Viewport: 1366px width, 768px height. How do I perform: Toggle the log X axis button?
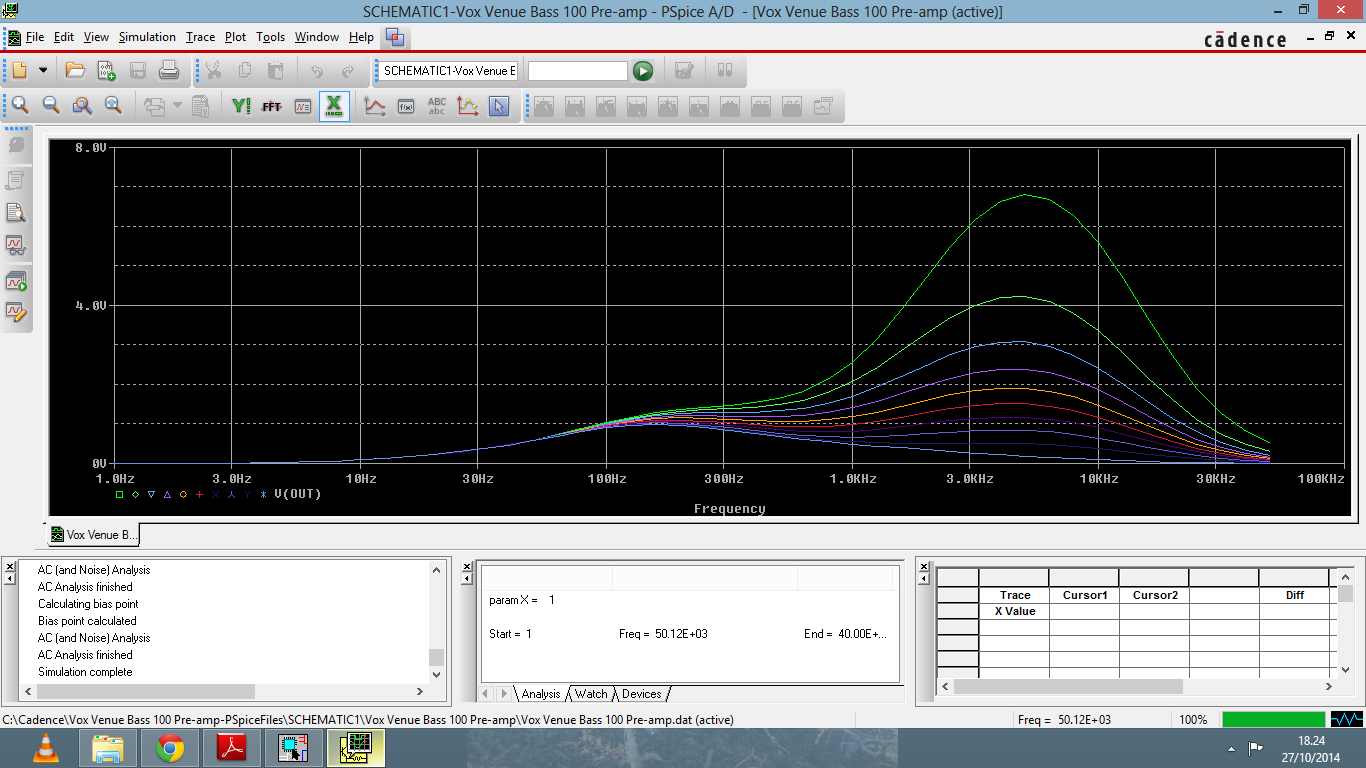334,106
